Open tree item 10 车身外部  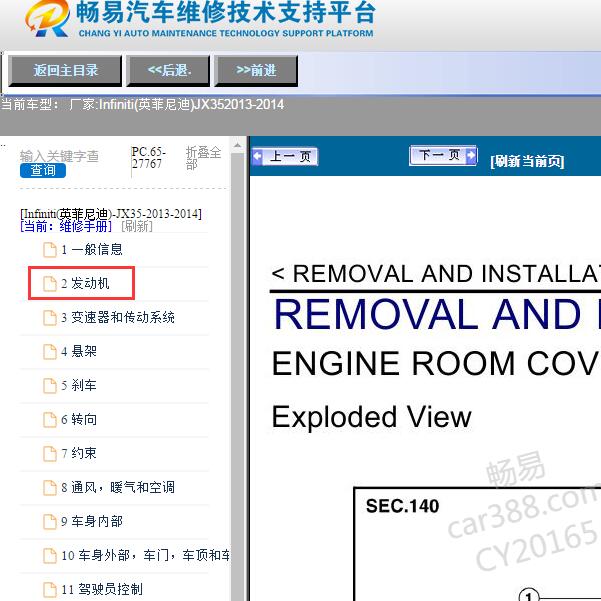(x=145, y=555)
